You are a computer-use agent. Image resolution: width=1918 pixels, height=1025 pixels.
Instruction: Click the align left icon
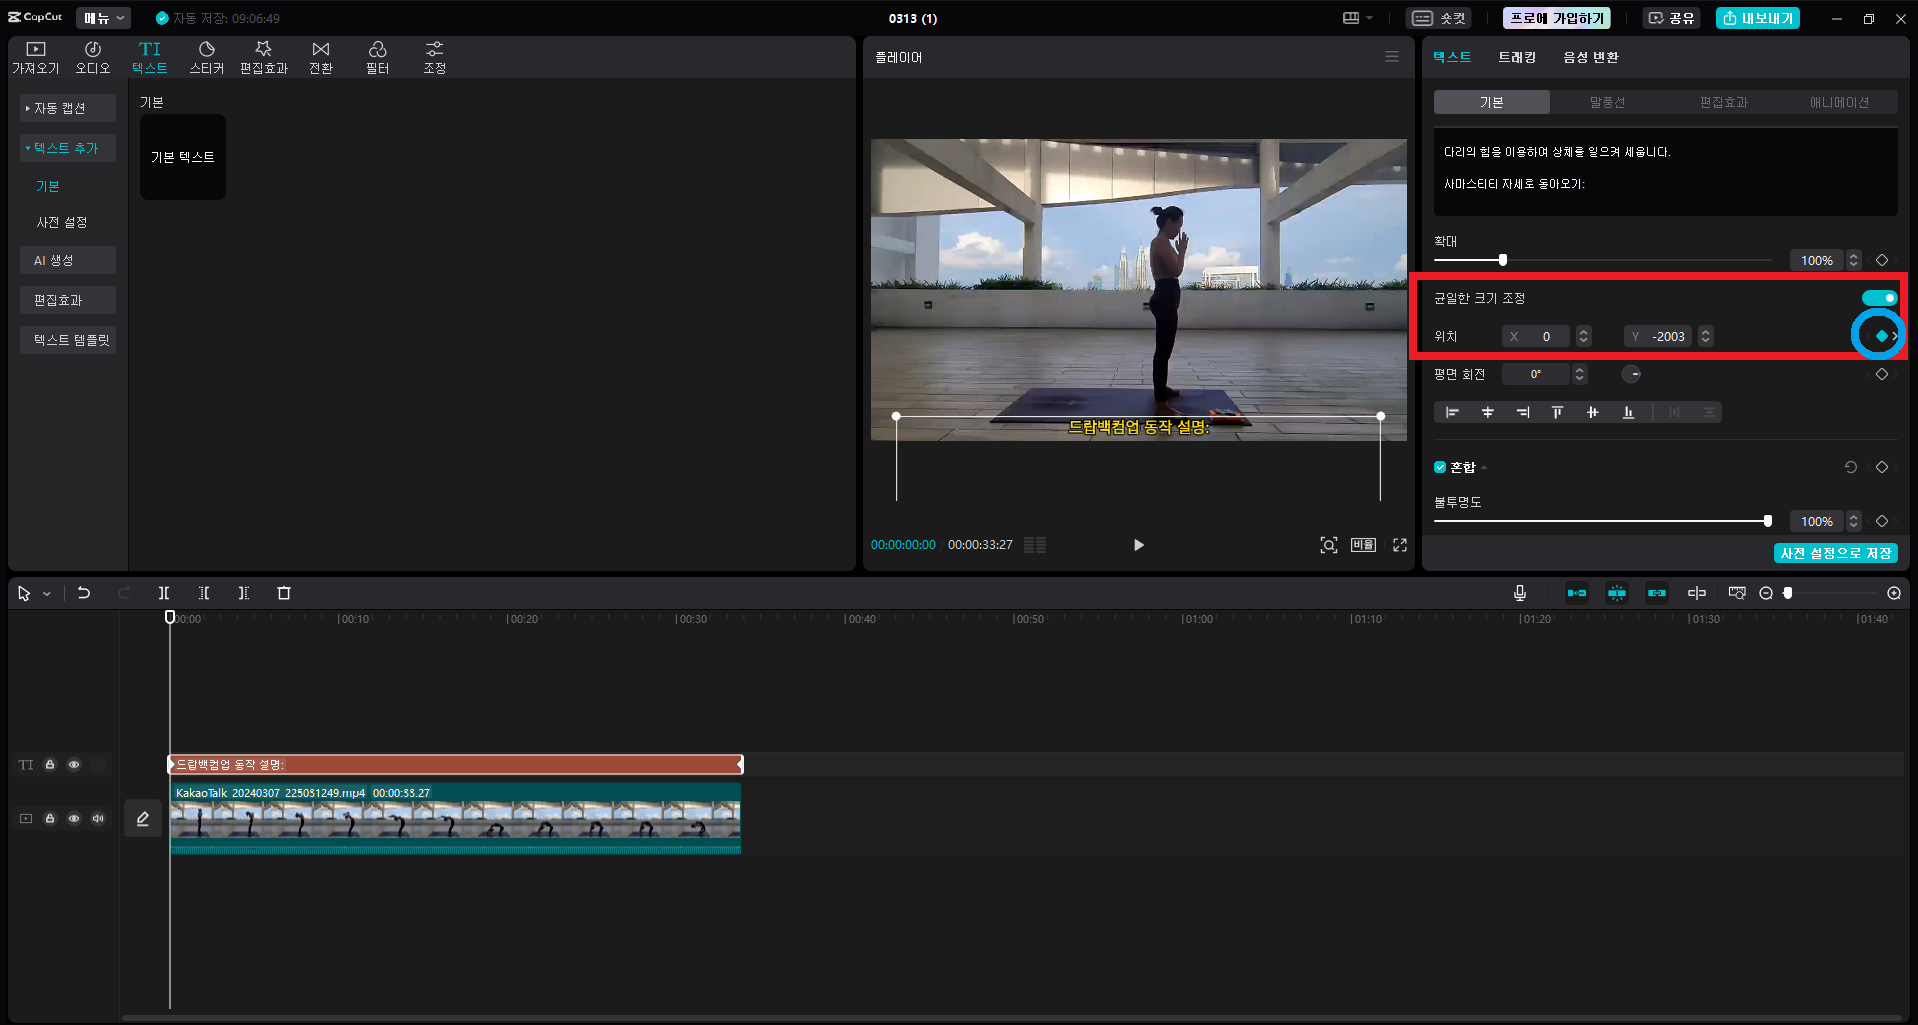1452,412
